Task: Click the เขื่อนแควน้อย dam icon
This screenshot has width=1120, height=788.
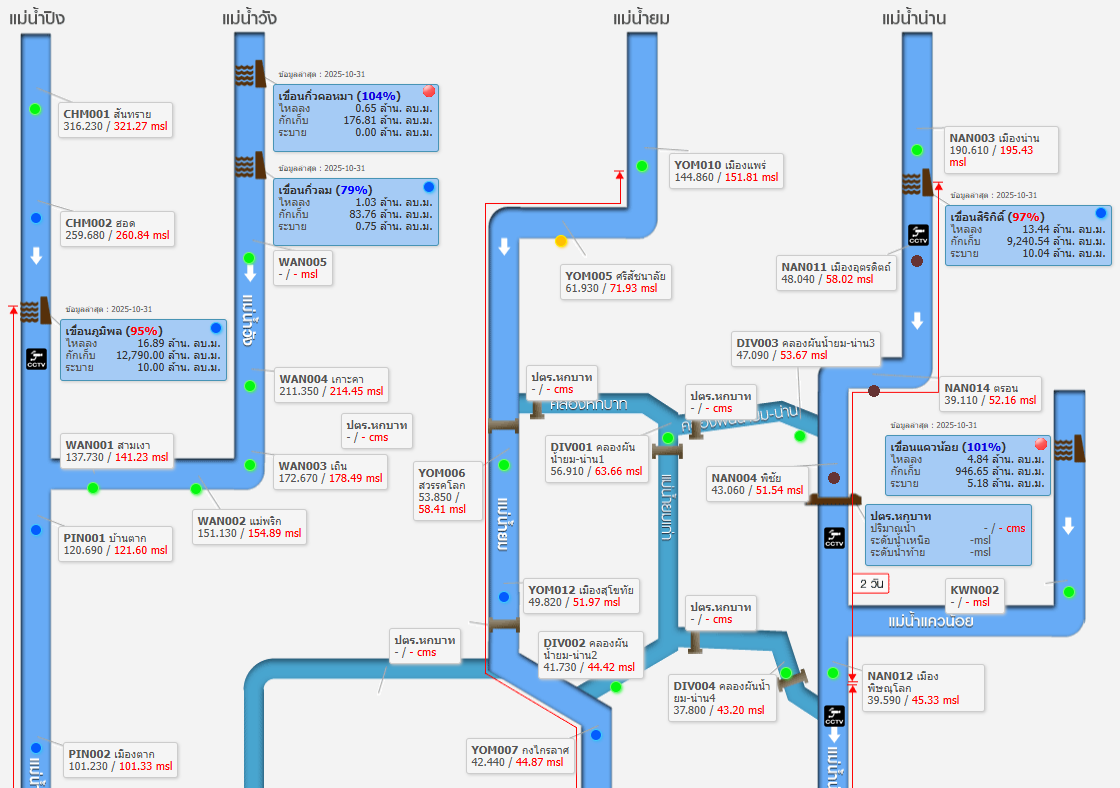Action: click(x=1069, y=450)
